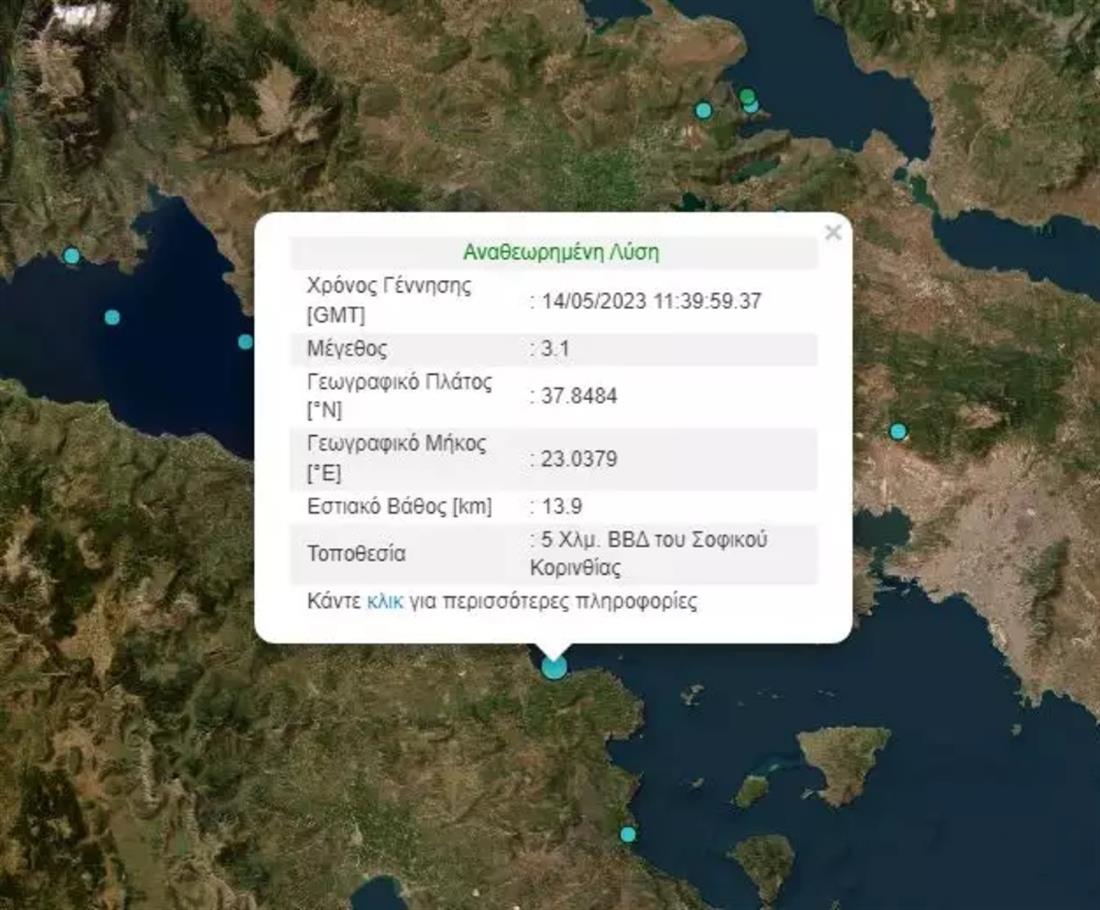Click the 'κλικ' link for more information
This screenshot has height=910, width=1100.
tap(385, 602)
